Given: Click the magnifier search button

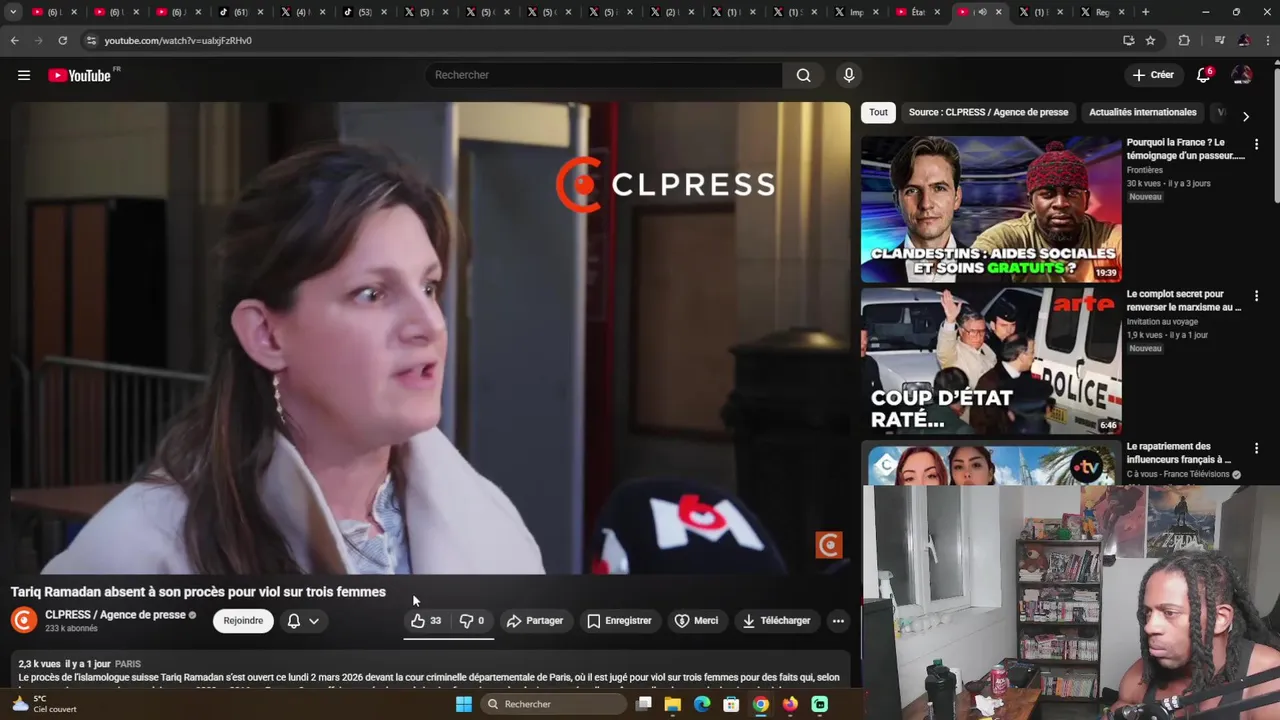Looking at the screenshot, I should [804, 75].
